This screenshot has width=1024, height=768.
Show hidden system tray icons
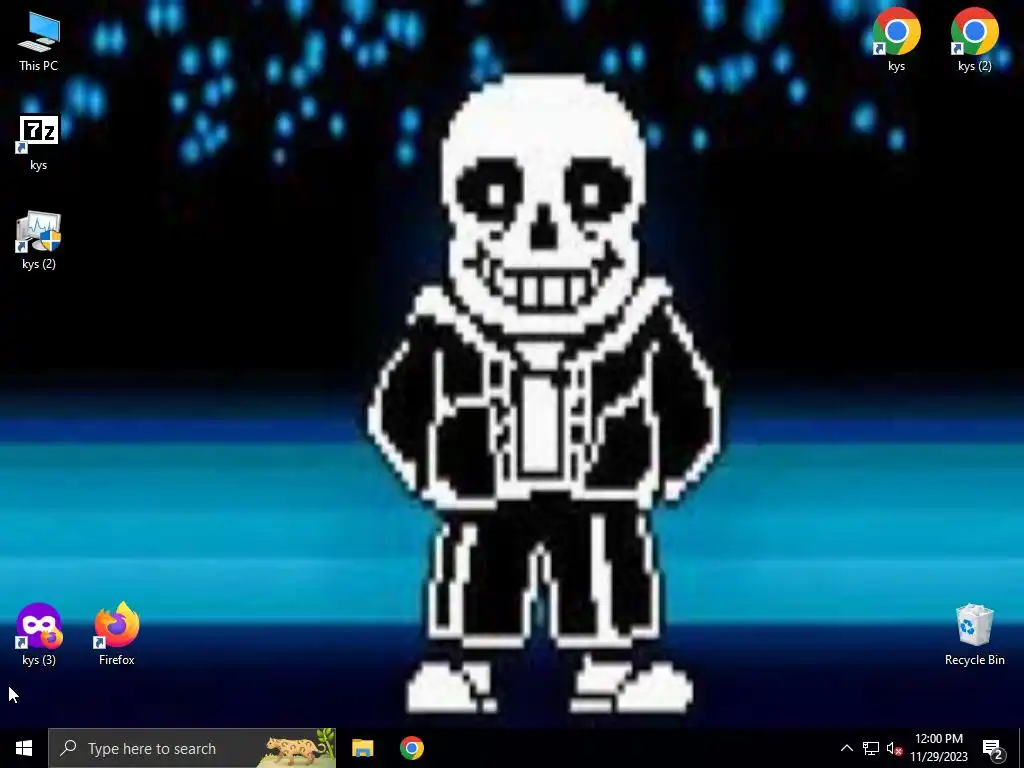point(846,748)
